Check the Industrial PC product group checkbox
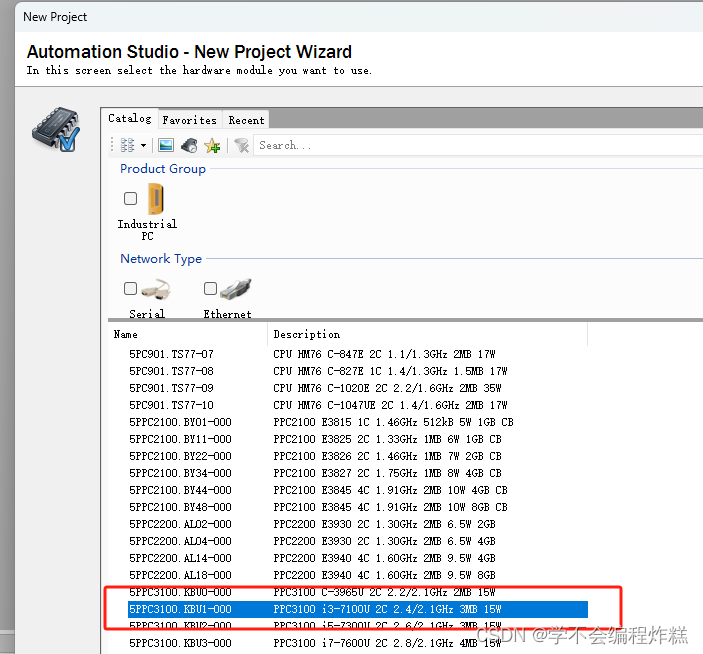 click(130, 198)
